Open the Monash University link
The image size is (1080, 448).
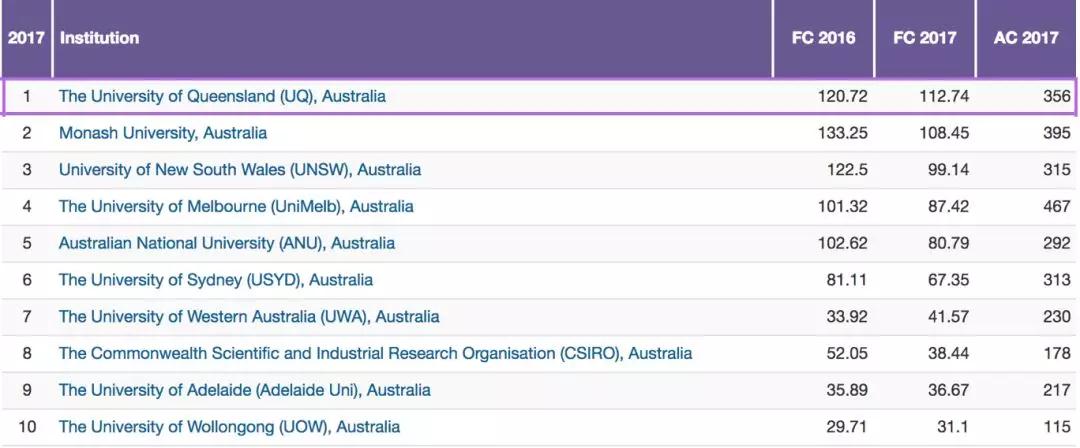click(163, 133)
